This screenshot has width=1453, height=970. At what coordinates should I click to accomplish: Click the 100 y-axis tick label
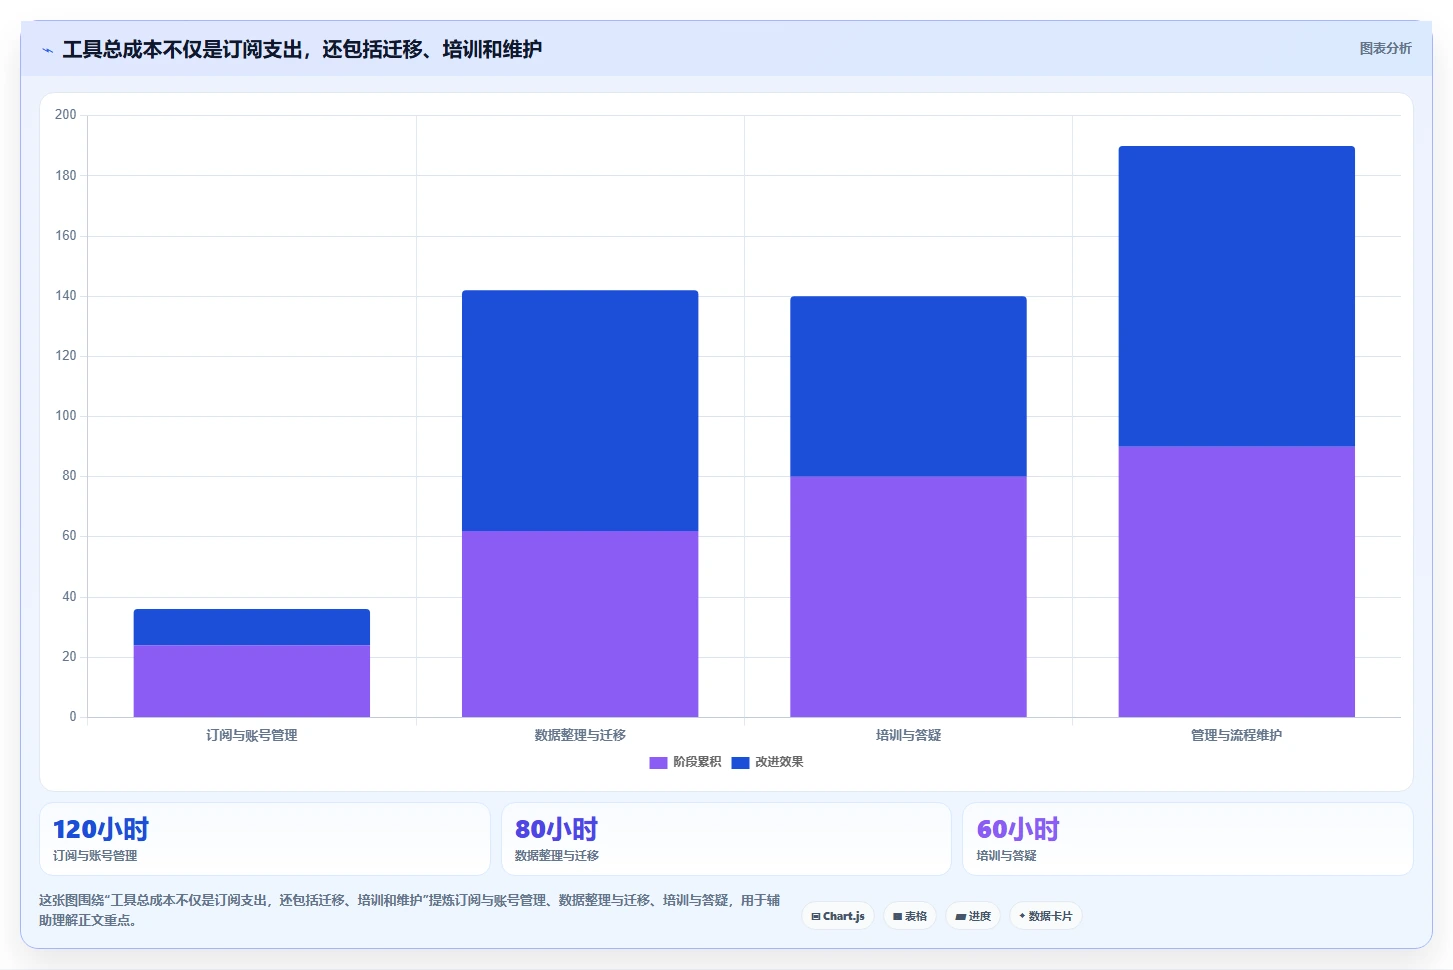(x=66, y=416)
